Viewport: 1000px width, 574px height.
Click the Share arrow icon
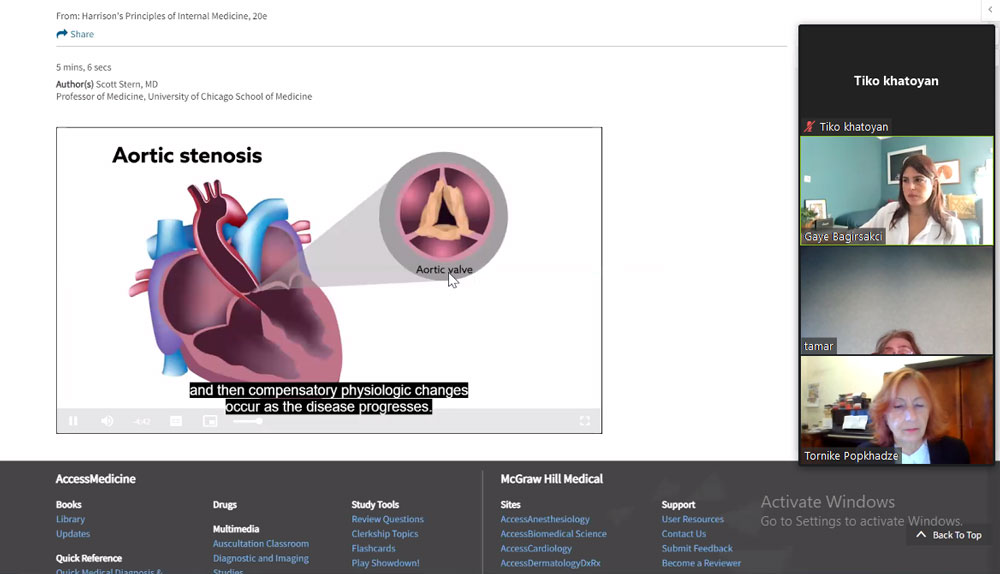(62, 34)
